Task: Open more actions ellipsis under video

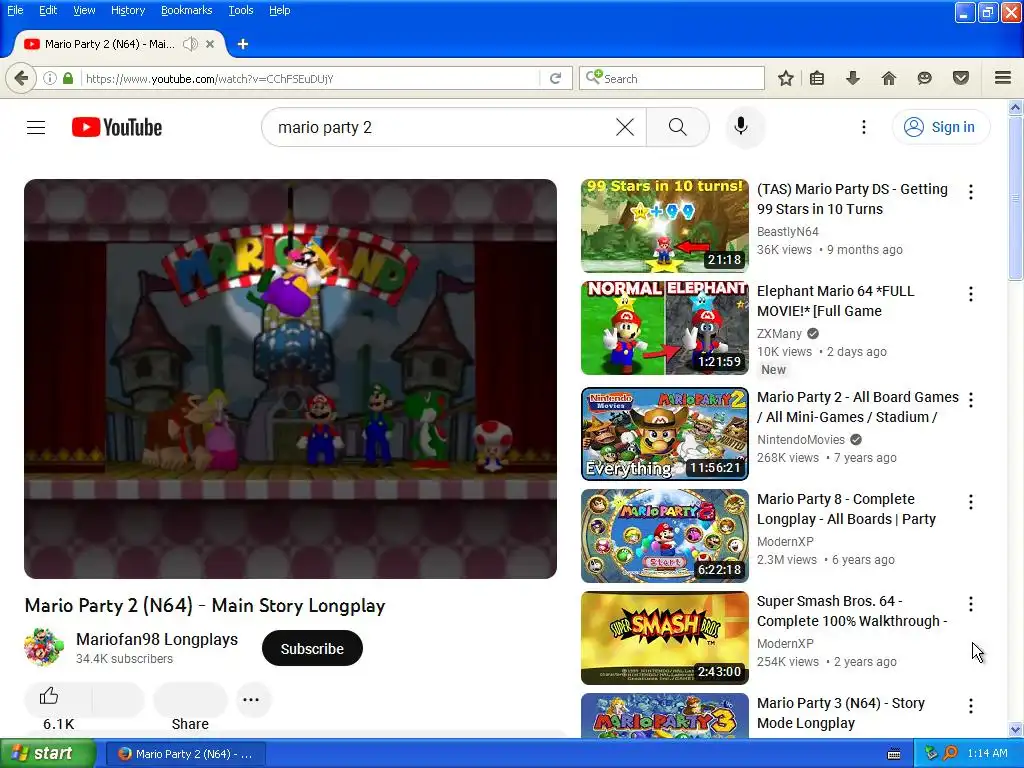Action: [251, 699]
